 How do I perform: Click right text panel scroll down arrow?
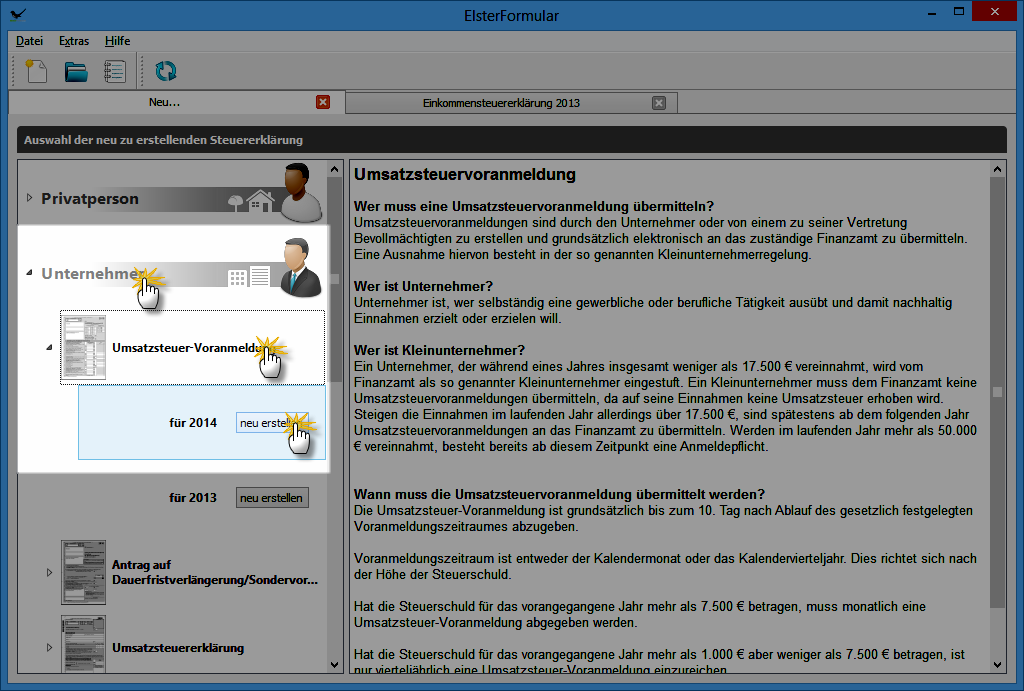pyautogui.click(x=997, y=665)
